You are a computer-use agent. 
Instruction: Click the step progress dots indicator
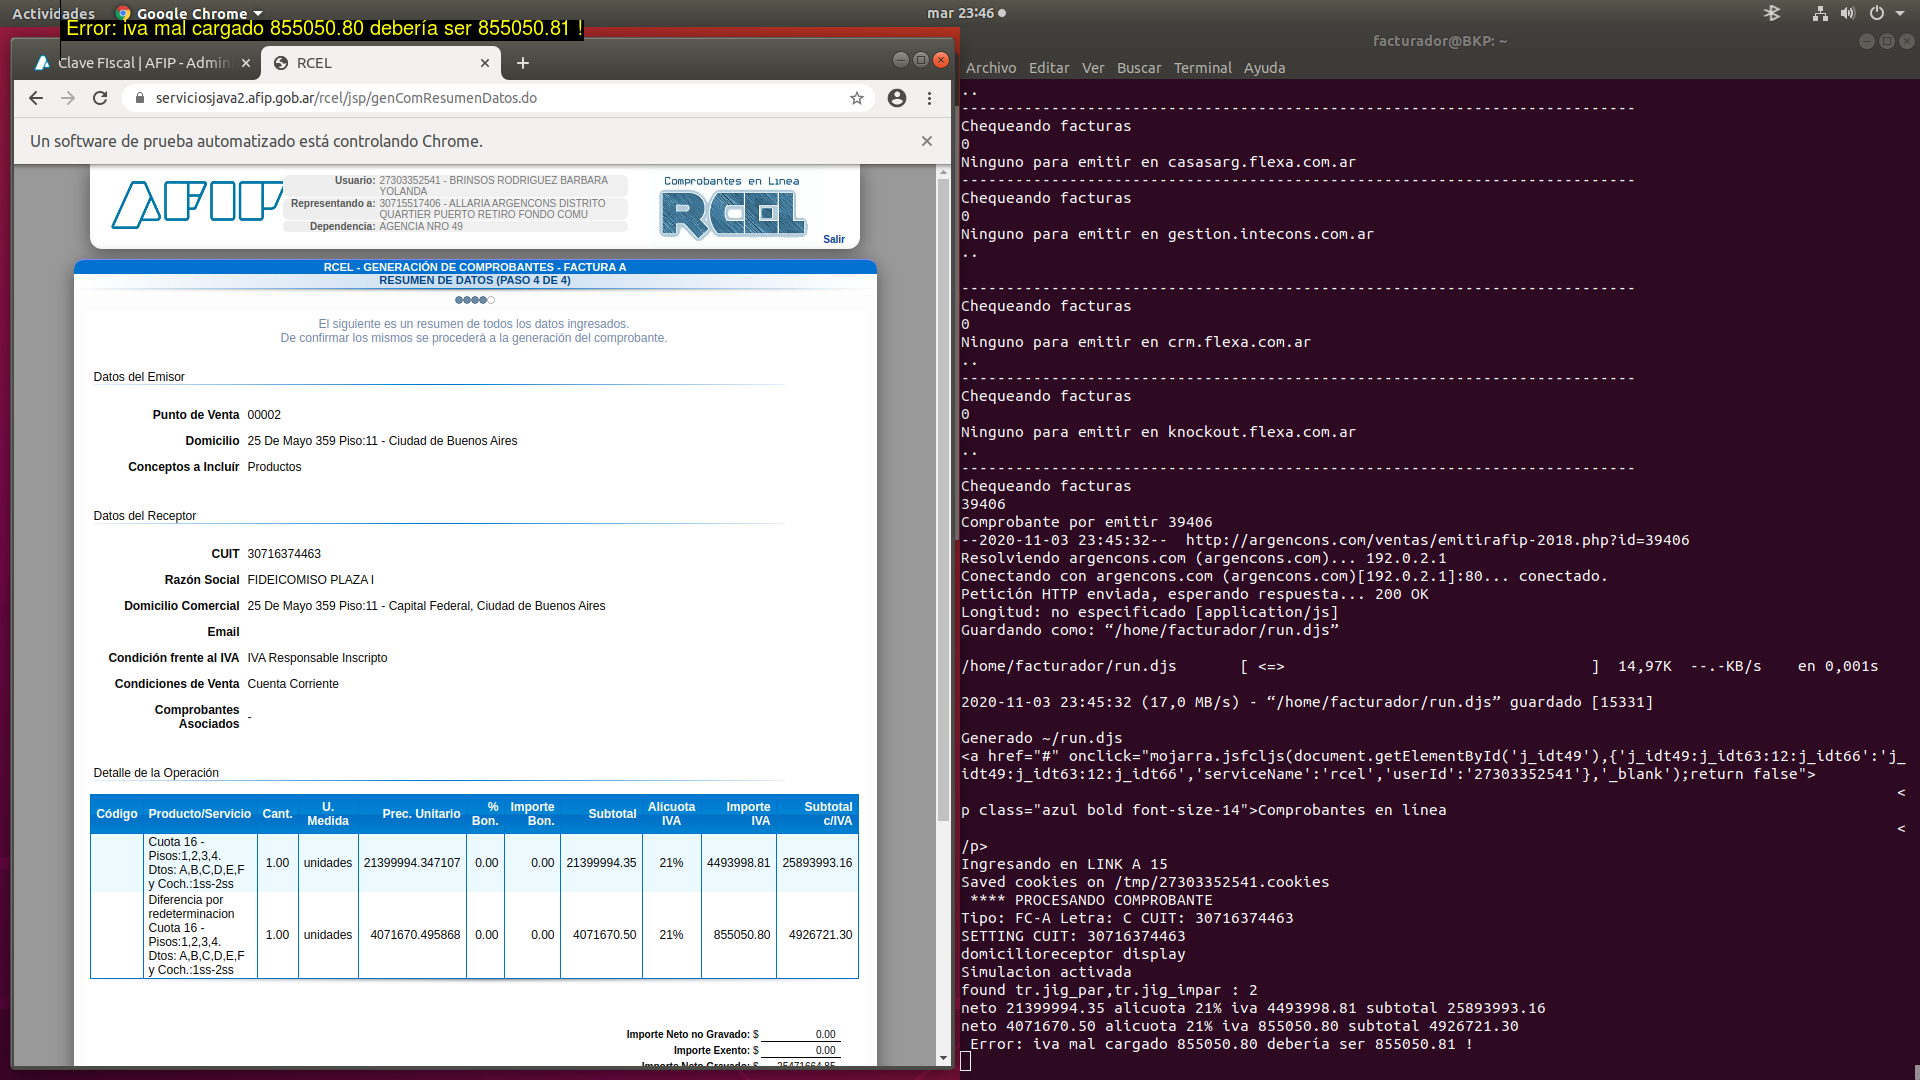point(475,300)
